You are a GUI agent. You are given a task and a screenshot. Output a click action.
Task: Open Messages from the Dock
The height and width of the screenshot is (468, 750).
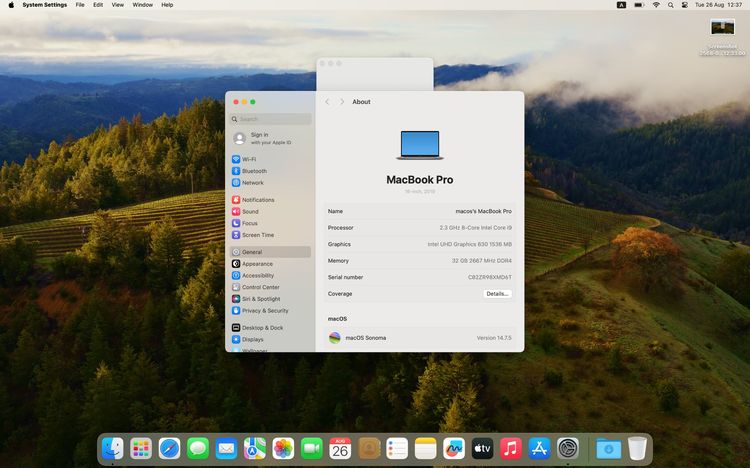(198, 449)
